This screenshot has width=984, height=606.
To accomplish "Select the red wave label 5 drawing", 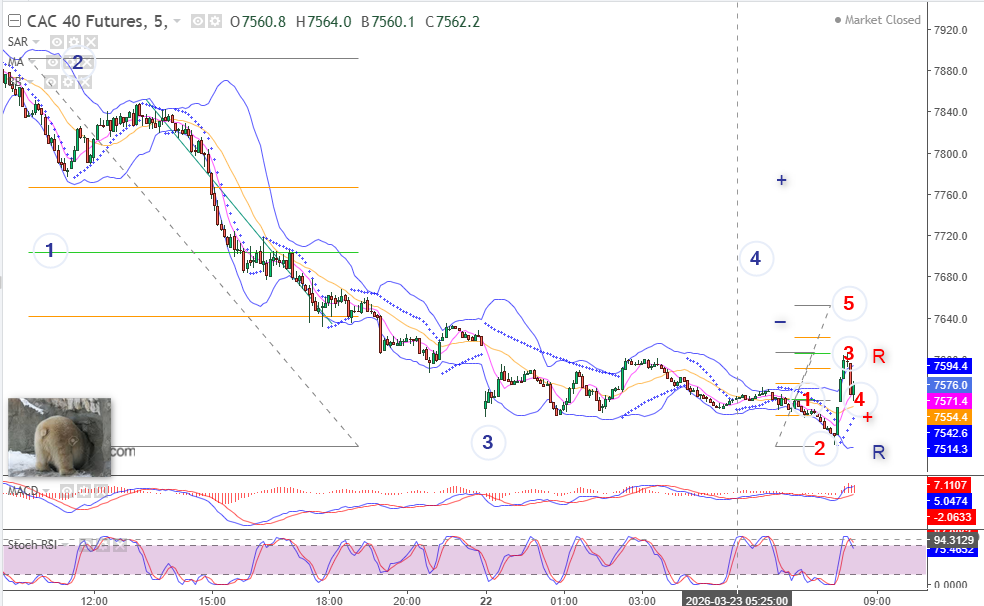I will 849,304.
